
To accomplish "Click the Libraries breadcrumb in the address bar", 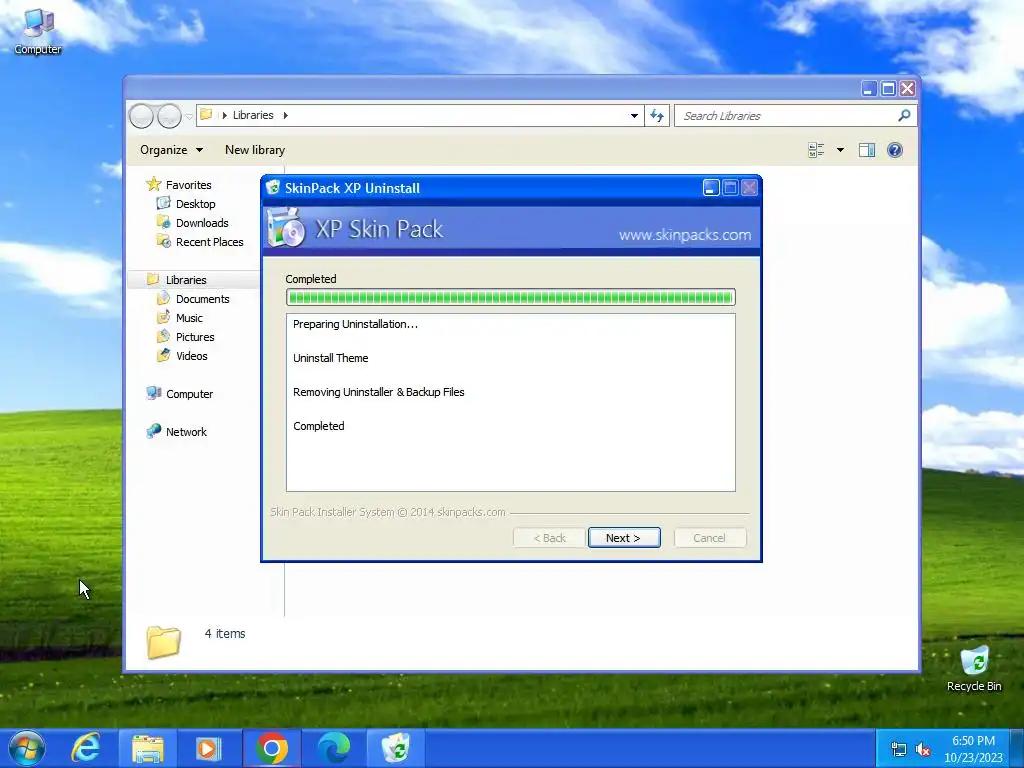I will 253,115.
